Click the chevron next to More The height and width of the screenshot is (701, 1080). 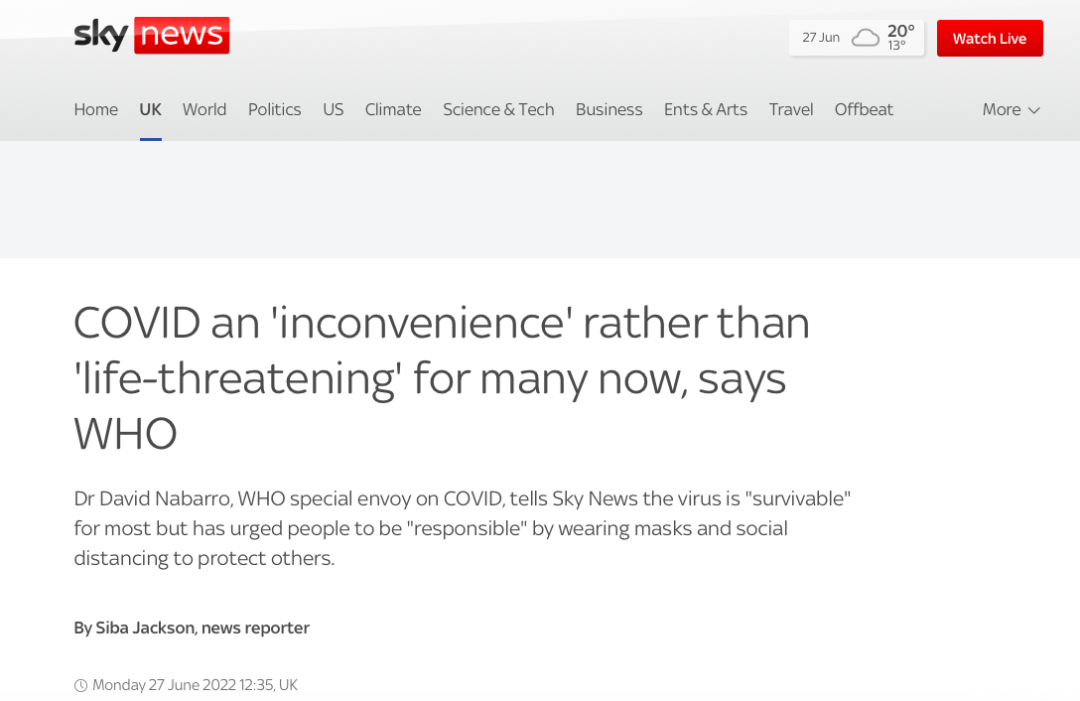pos(1034,110)
